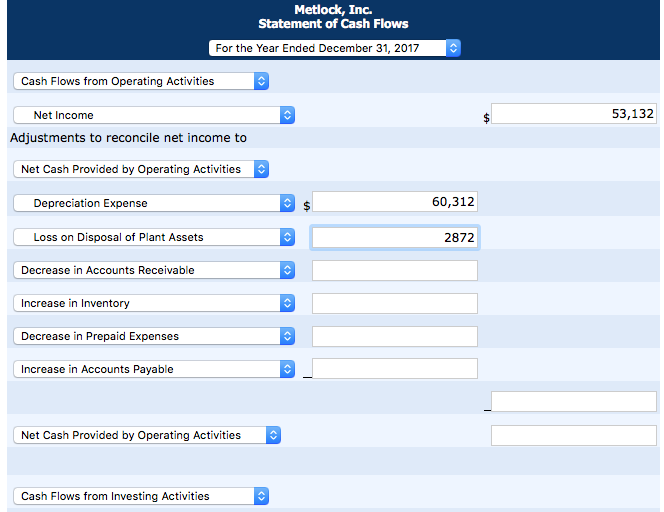Click the 'Statement of Cash Flows' heading
The width and height of the screenshot is (664, 512).
coord(333,24)
